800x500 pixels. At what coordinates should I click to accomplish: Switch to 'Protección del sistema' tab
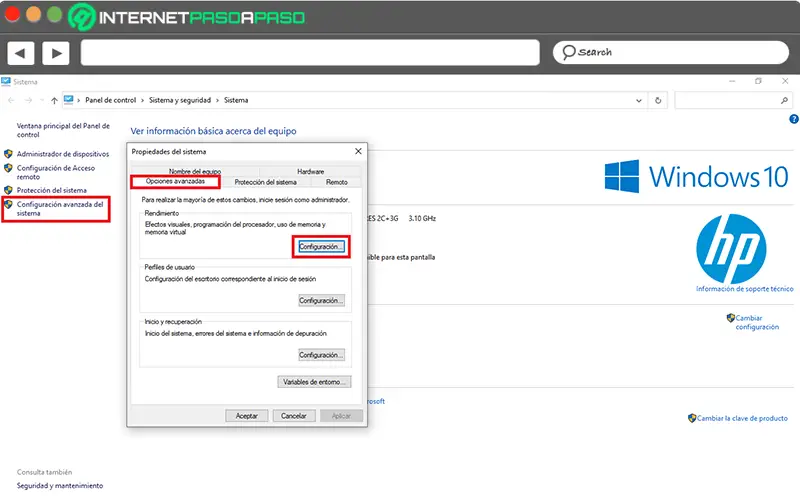click(265, 182)
